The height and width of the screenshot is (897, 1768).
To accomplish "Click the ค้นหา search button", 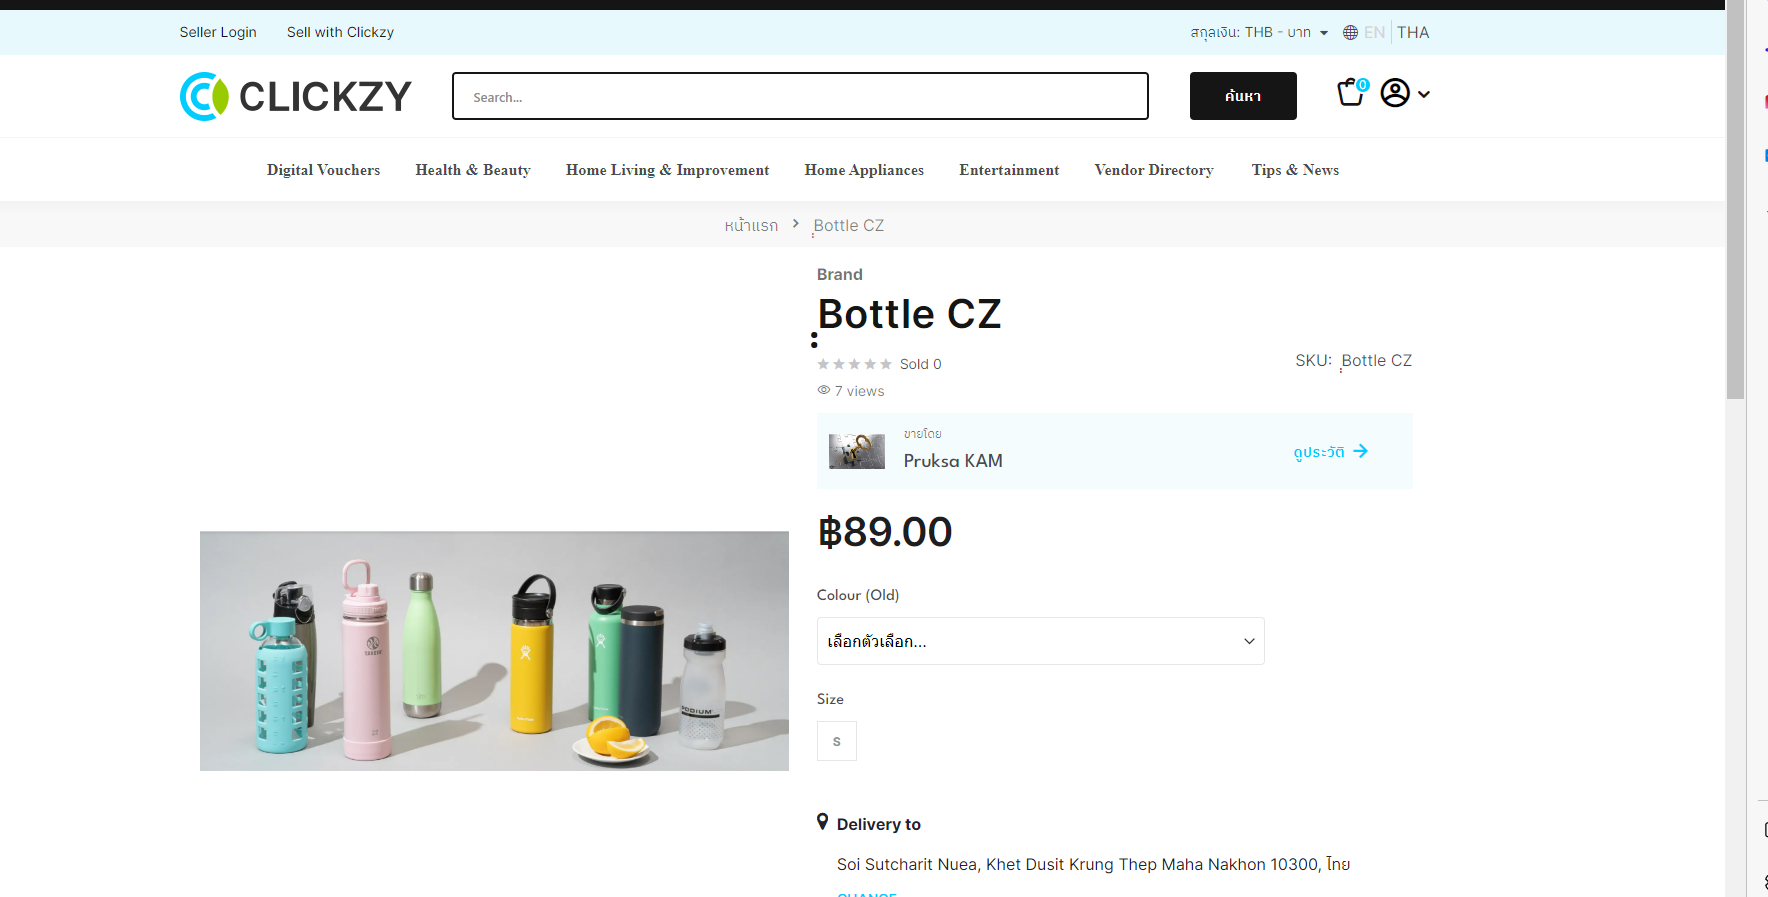I will click(1243, 96).
